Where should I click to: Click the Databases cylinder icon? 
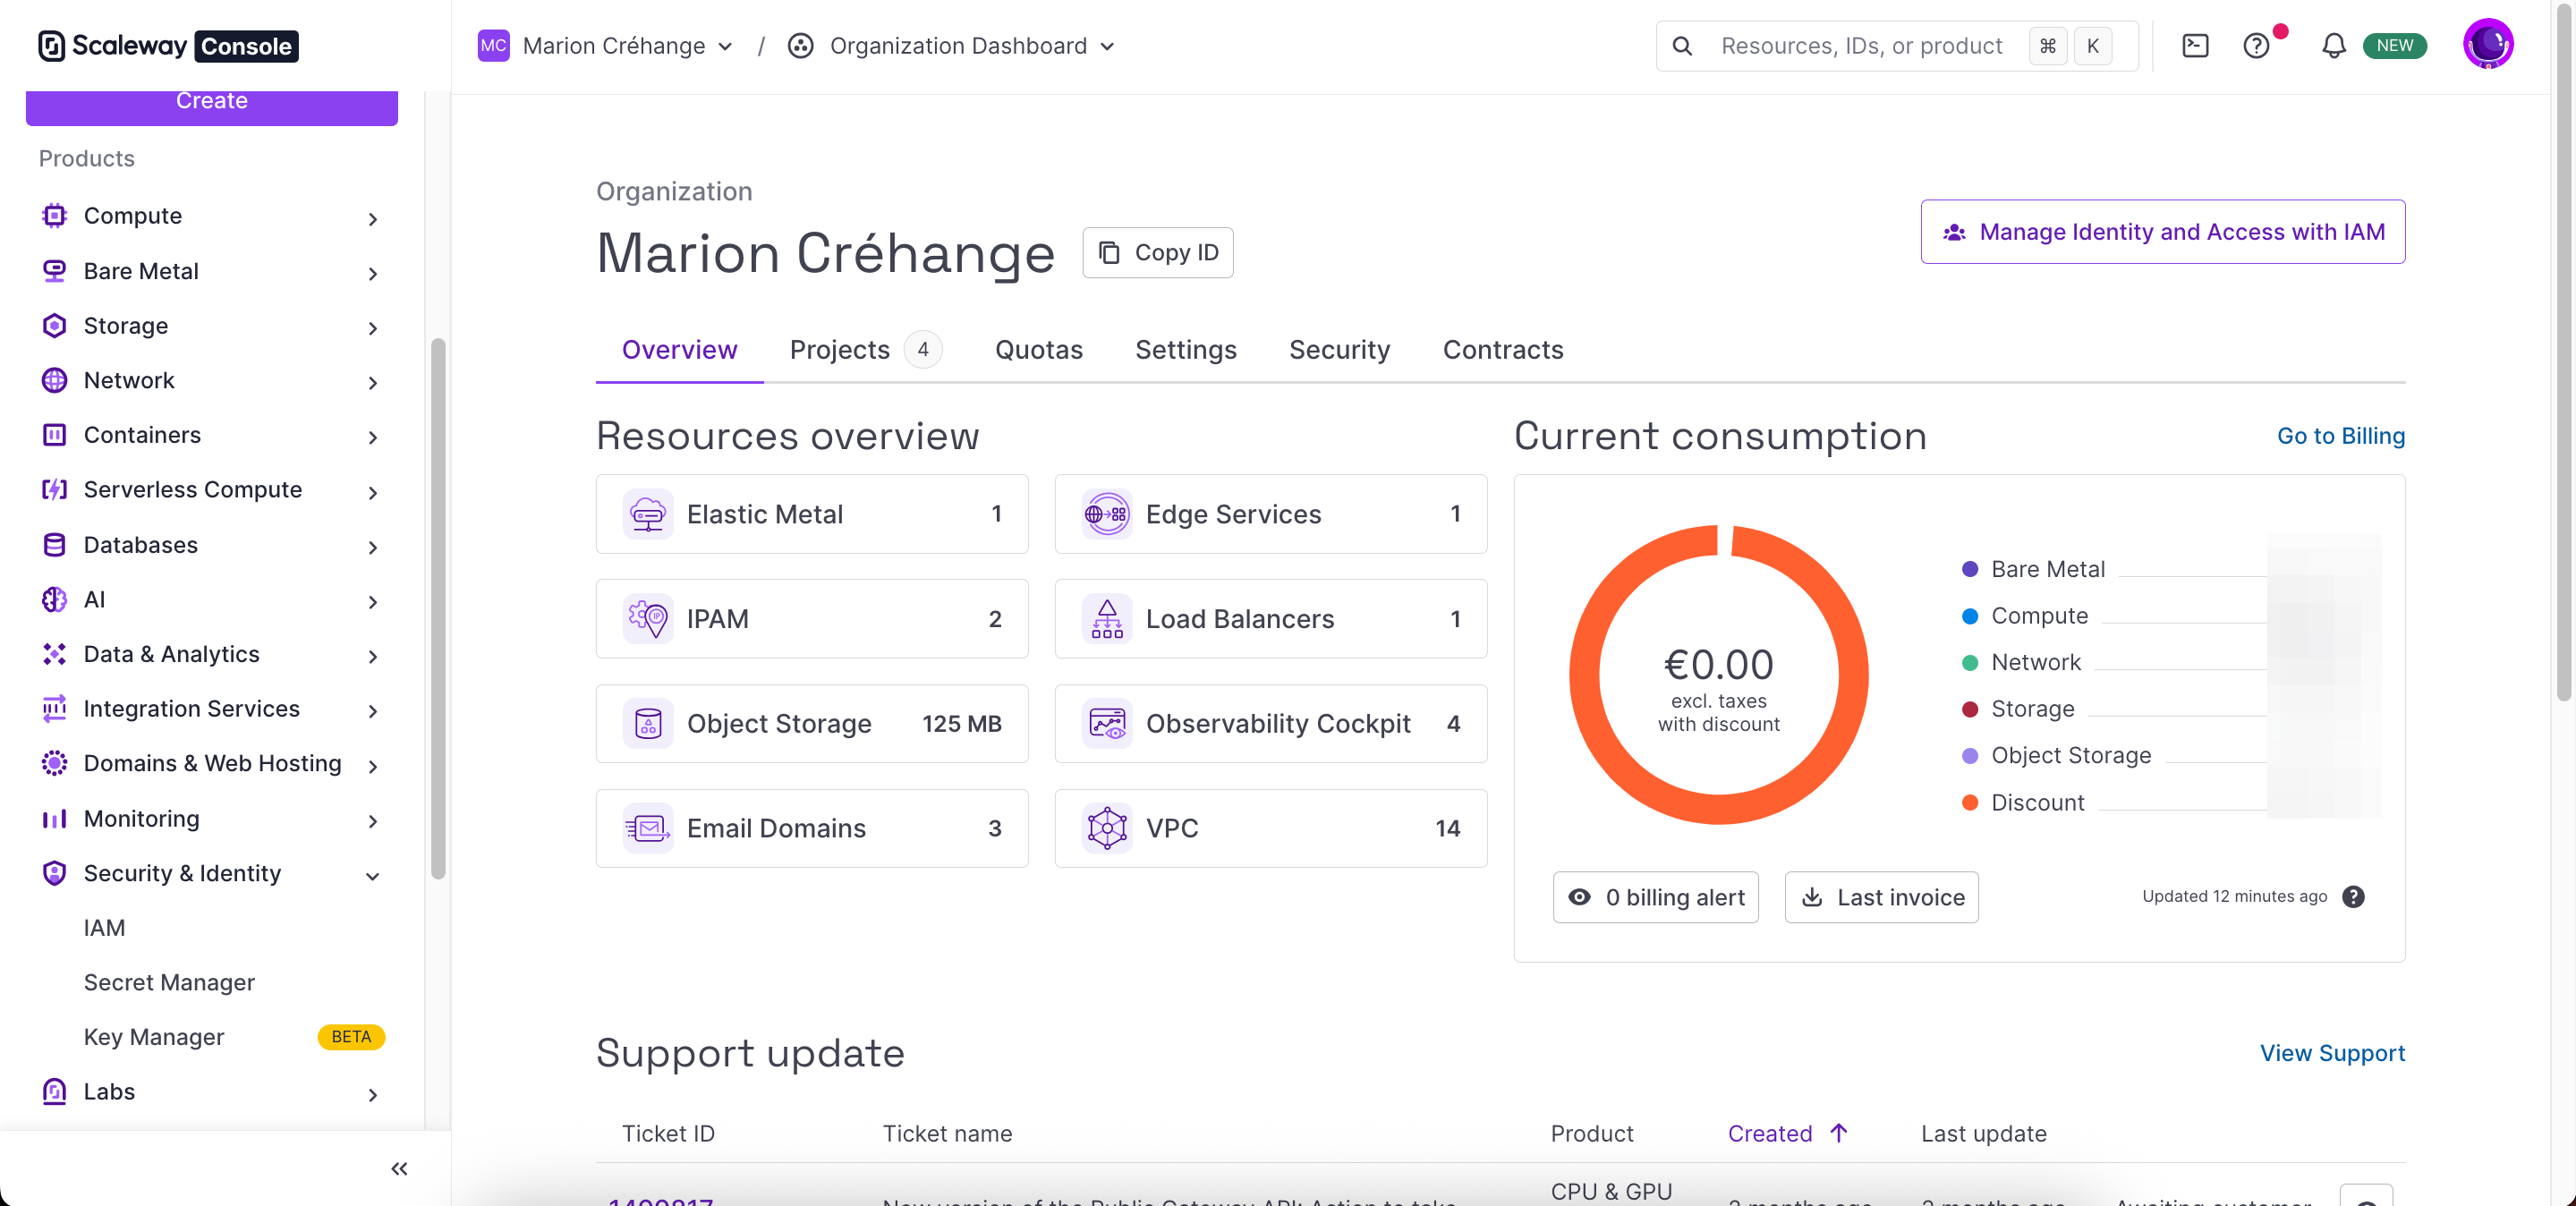point(54,545)
